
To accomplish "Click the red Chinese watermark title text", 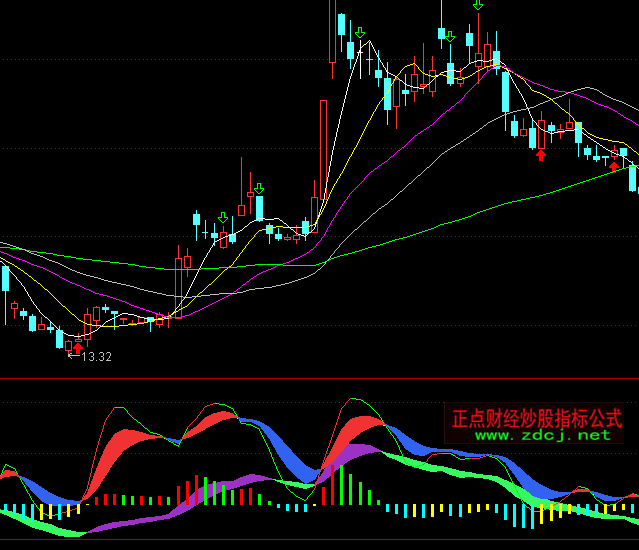I will 536,417.
